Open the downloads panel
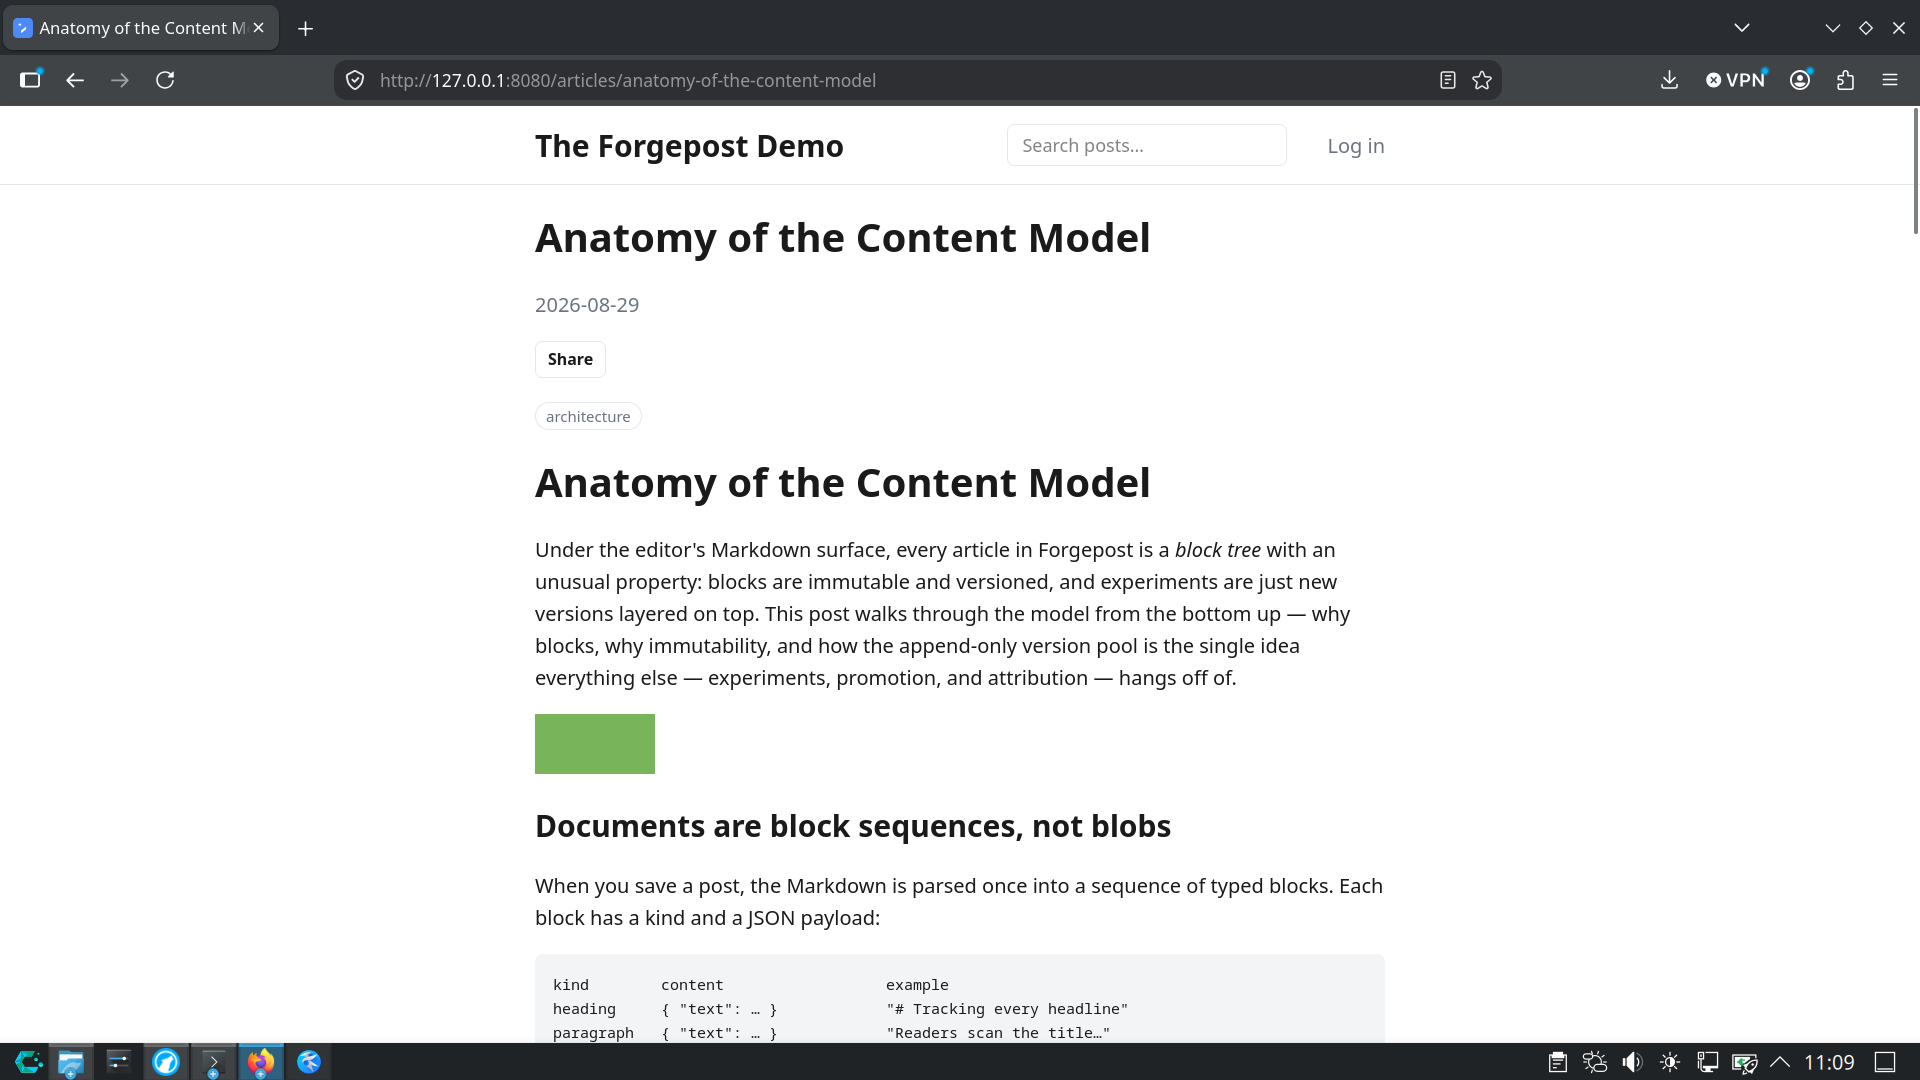 pos(1669,80)
